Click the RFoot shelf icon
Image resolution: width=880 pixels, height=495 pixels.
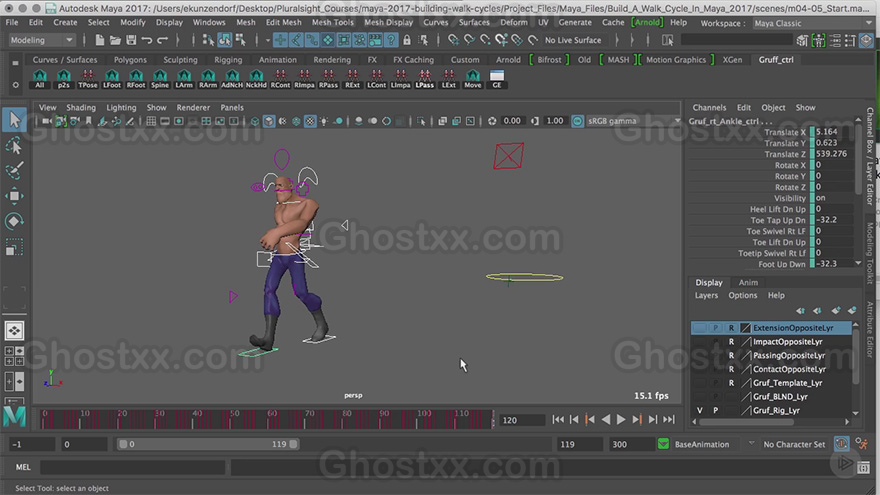pyautogui.click(x=136, y=79)
